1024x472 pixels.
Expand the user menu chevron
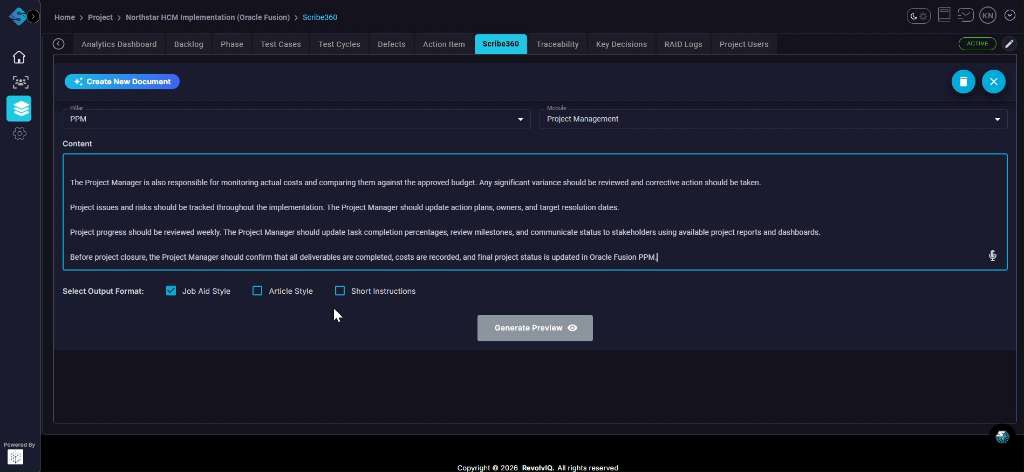(x=1010, y=16)
